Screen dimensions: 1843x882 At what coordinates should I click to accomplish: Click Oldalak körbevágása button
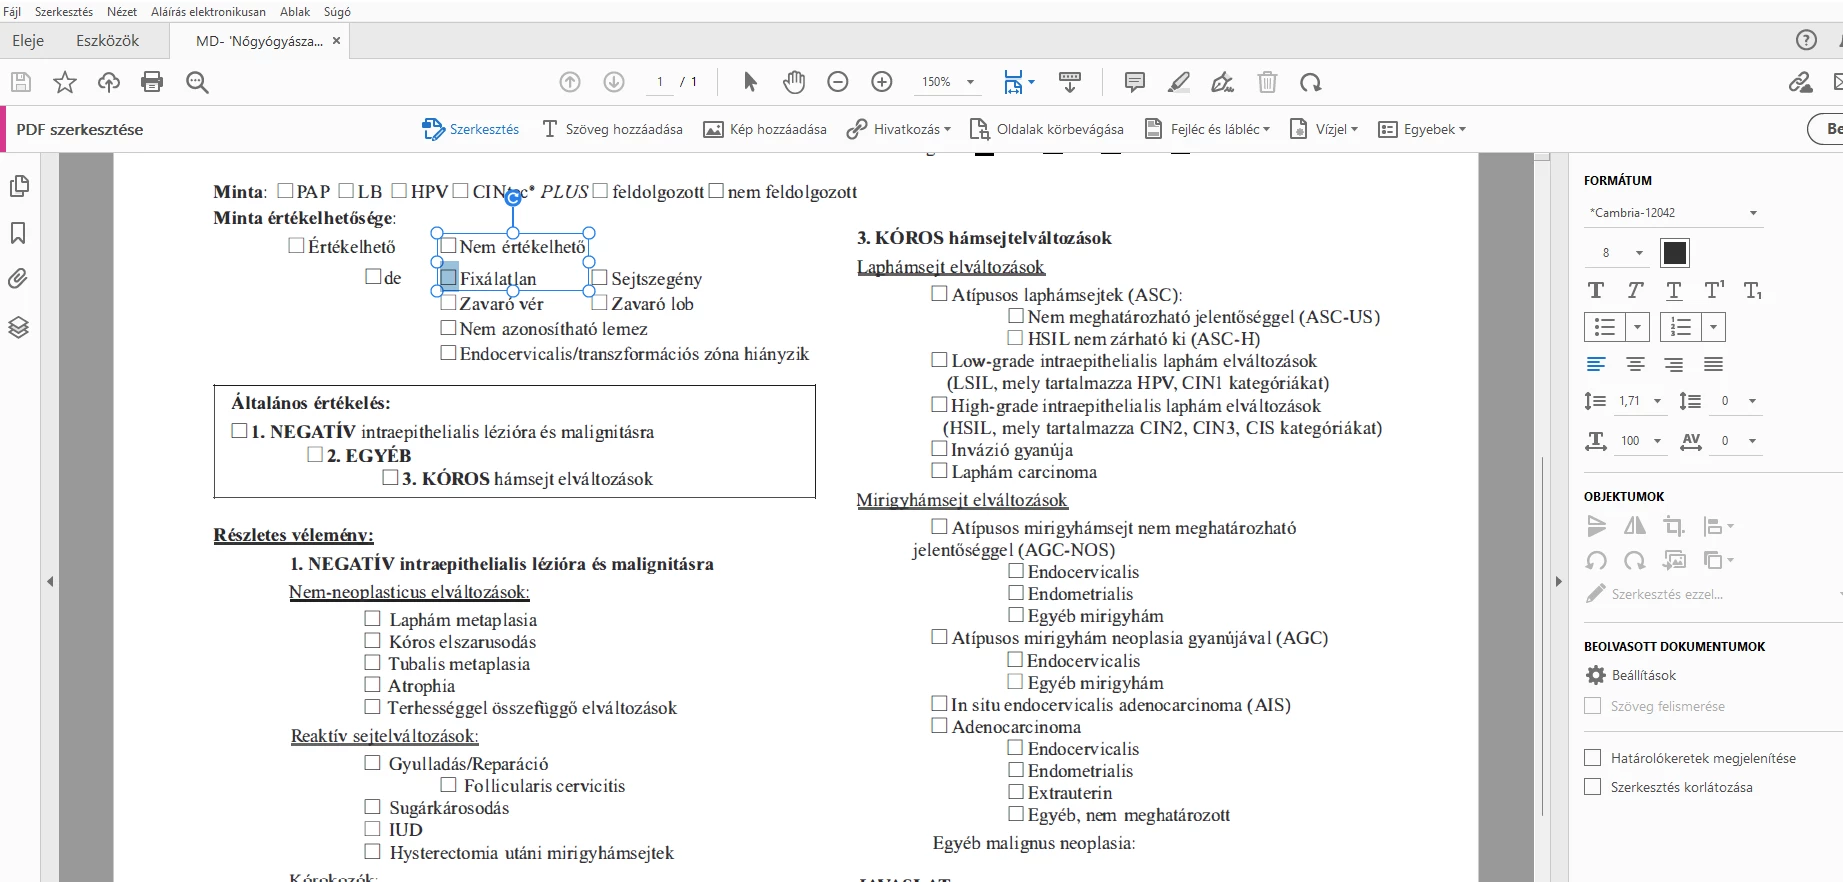pos(1047,129)
